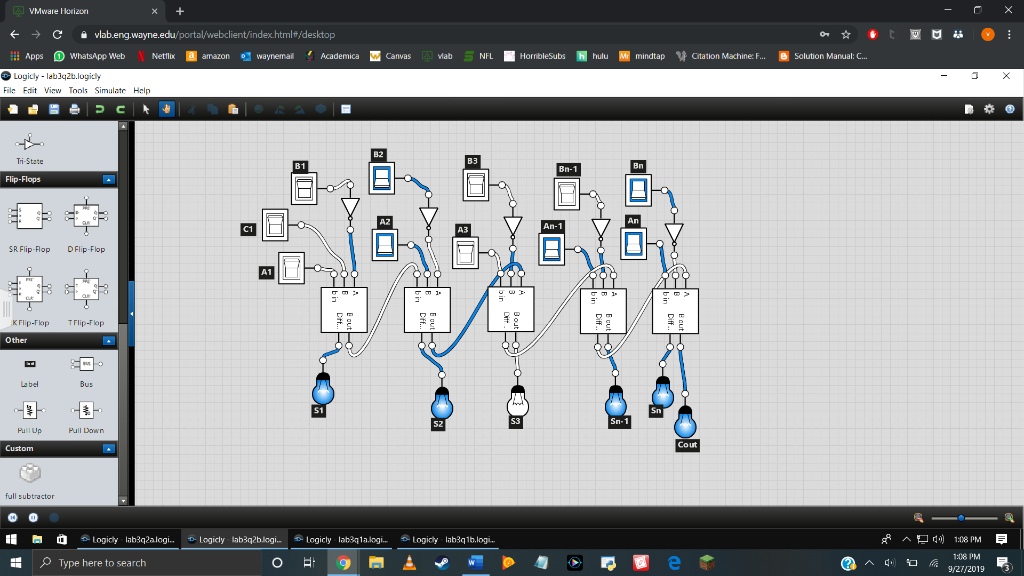This screenshot has height=576, width=1024.
Task: Open the Tools menu
Action: (x=78, y=90)
